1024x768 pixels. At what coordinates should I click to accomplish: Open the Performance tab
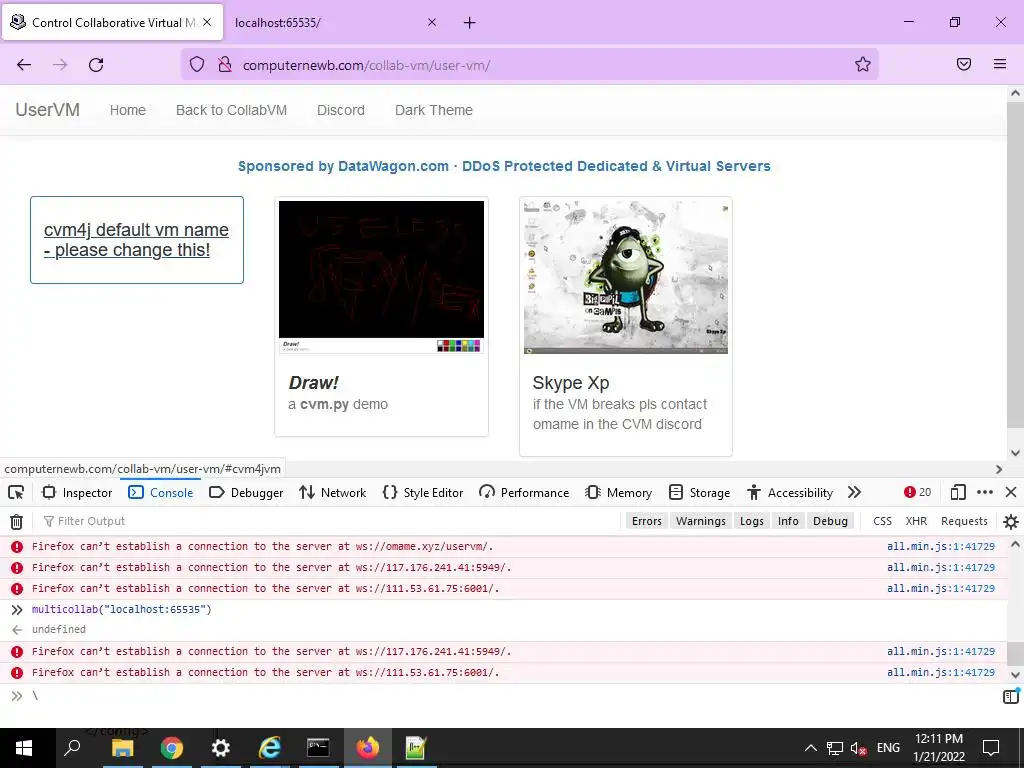tap(524, 492)
